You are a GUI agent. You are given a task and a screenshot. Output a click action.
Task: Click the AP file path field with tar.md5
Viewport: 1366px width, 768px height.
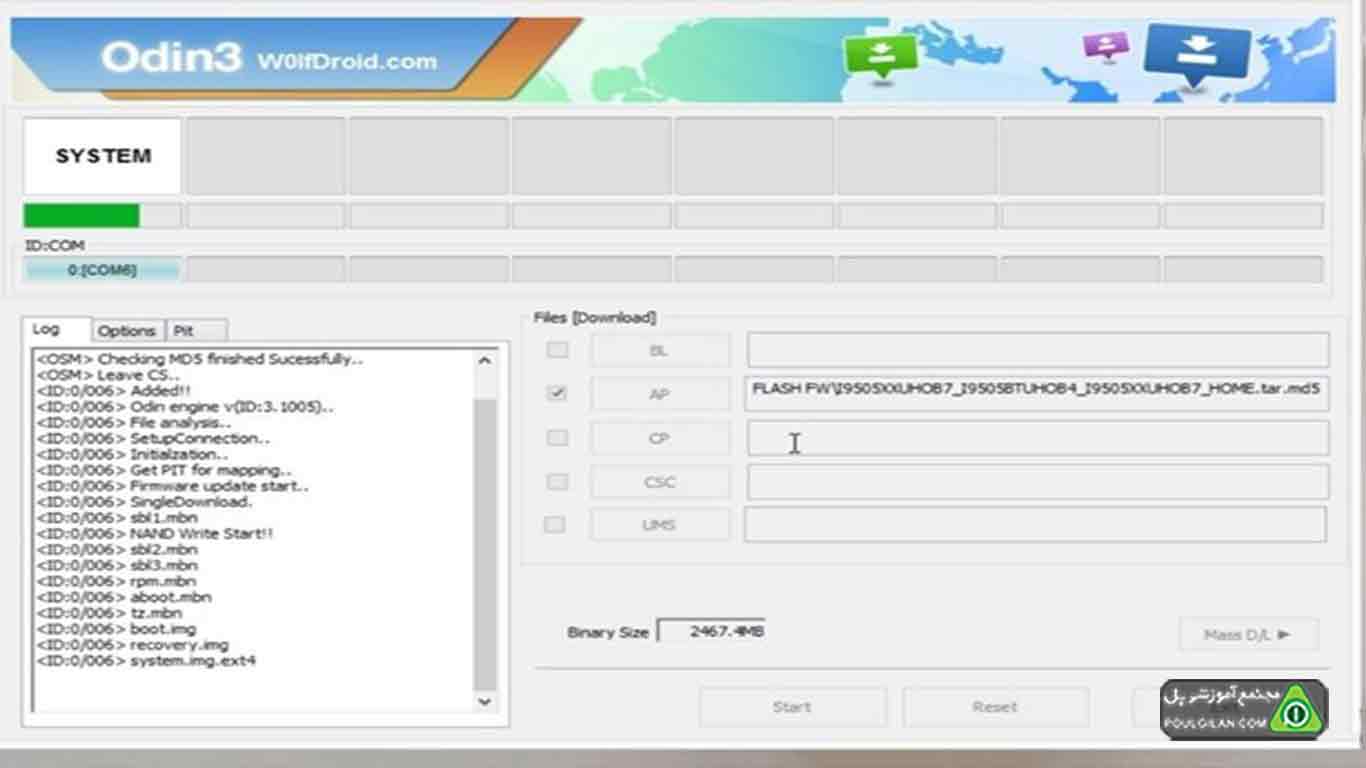click(x=1038, y=393)
